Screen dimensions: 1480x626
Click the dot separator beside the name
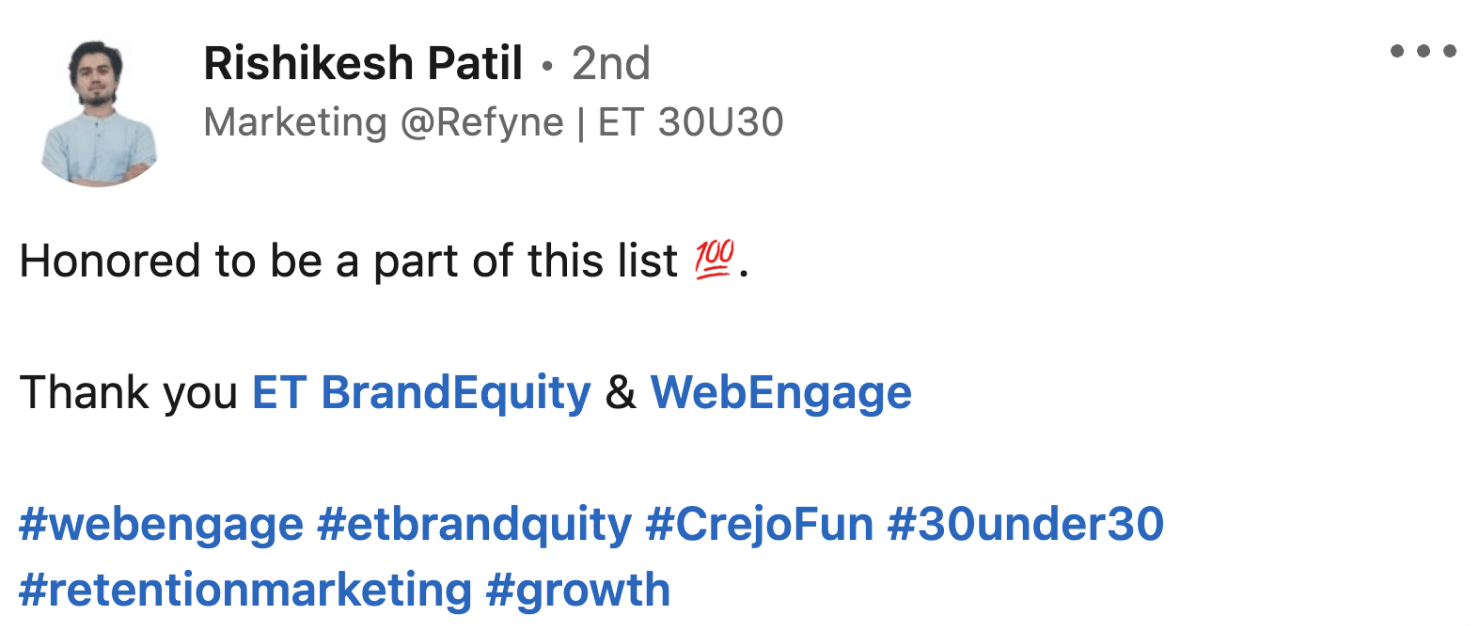click(x=547, y=67)
